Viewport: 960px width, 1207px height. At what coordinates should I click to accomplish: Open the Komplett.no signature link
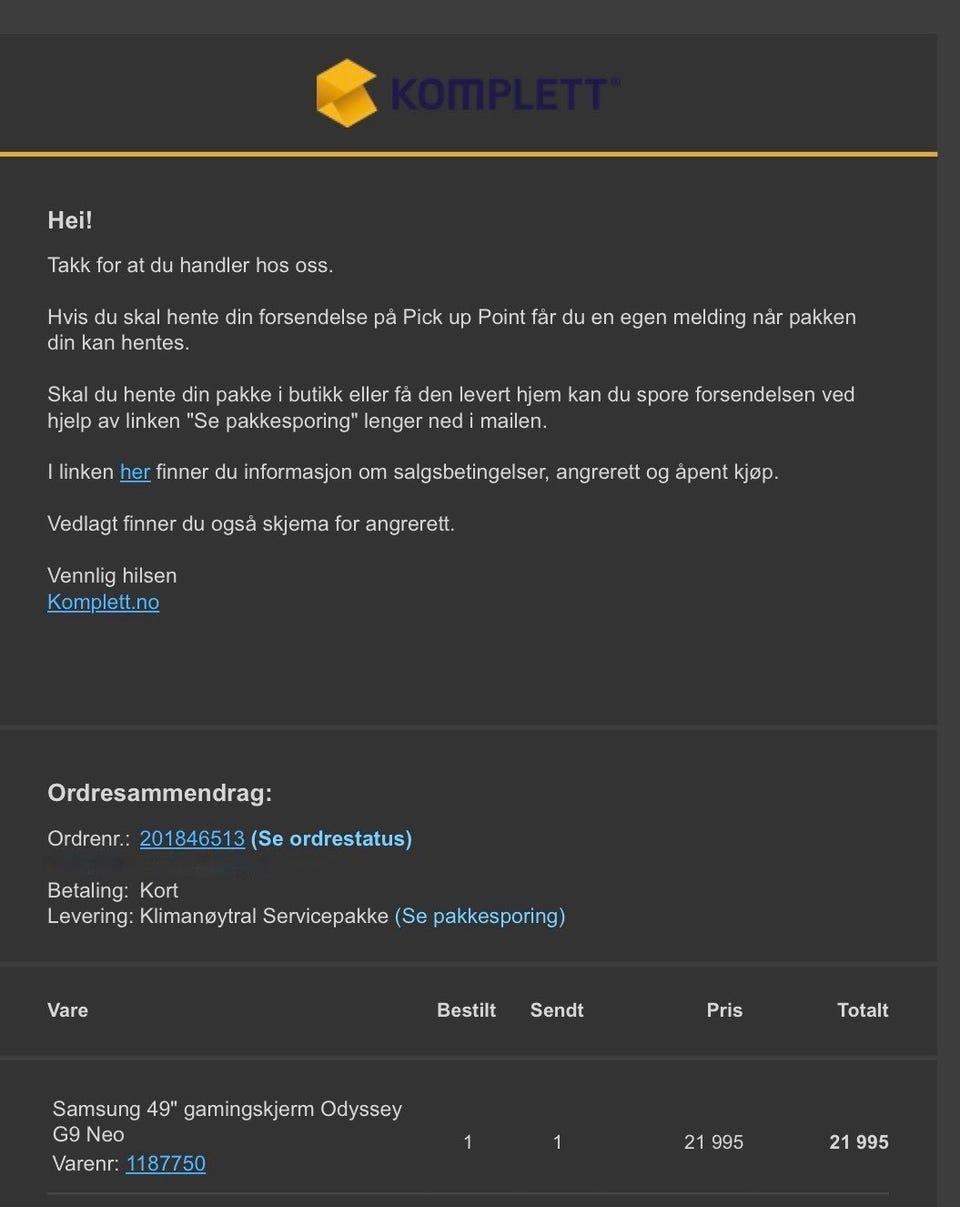point(103,602)
